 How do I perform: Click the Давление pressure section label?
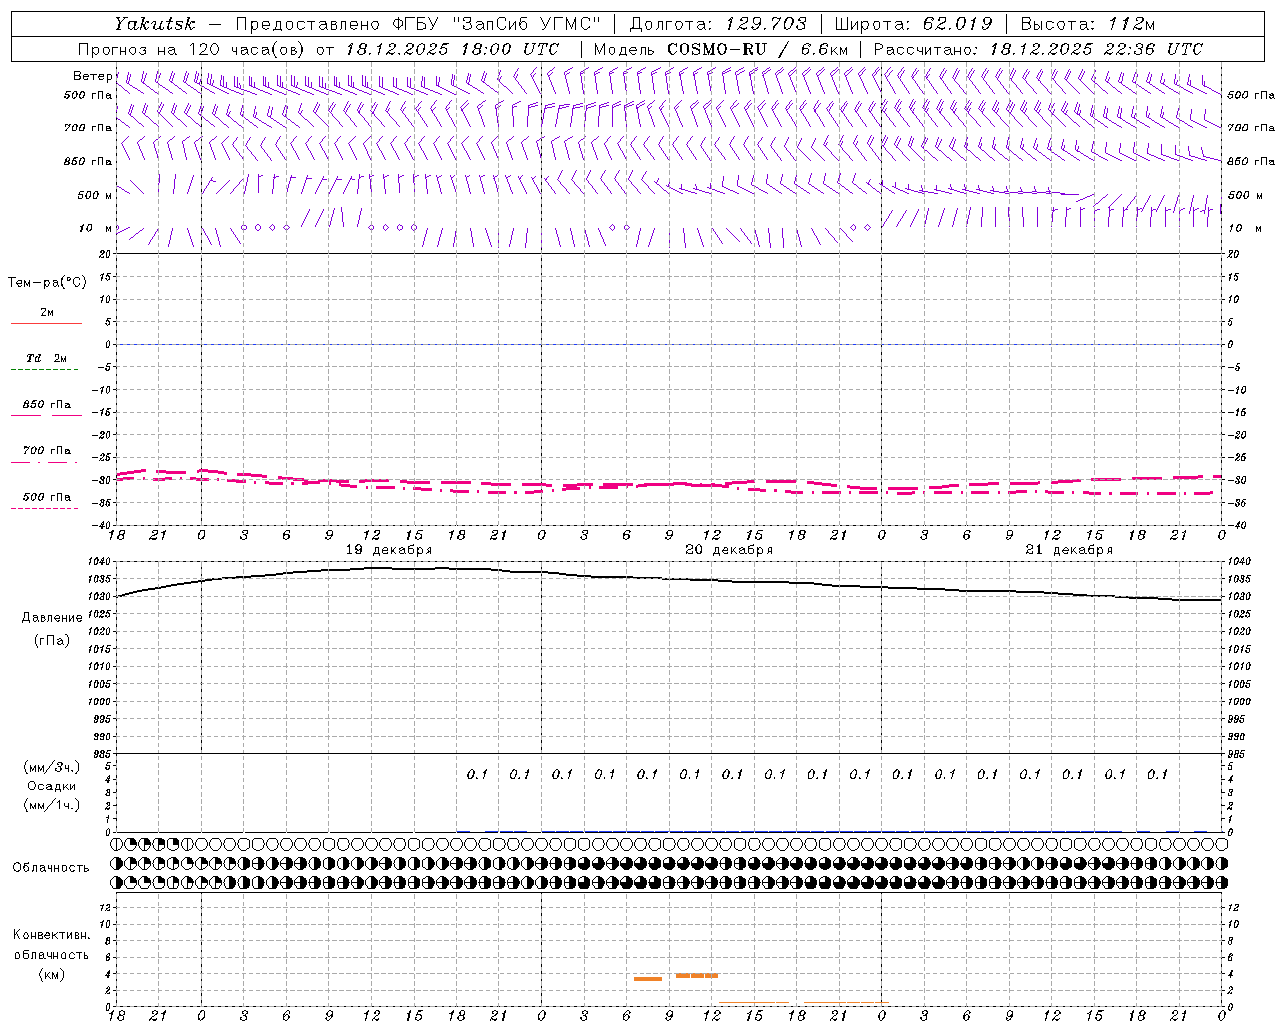(x=52, y=618)
